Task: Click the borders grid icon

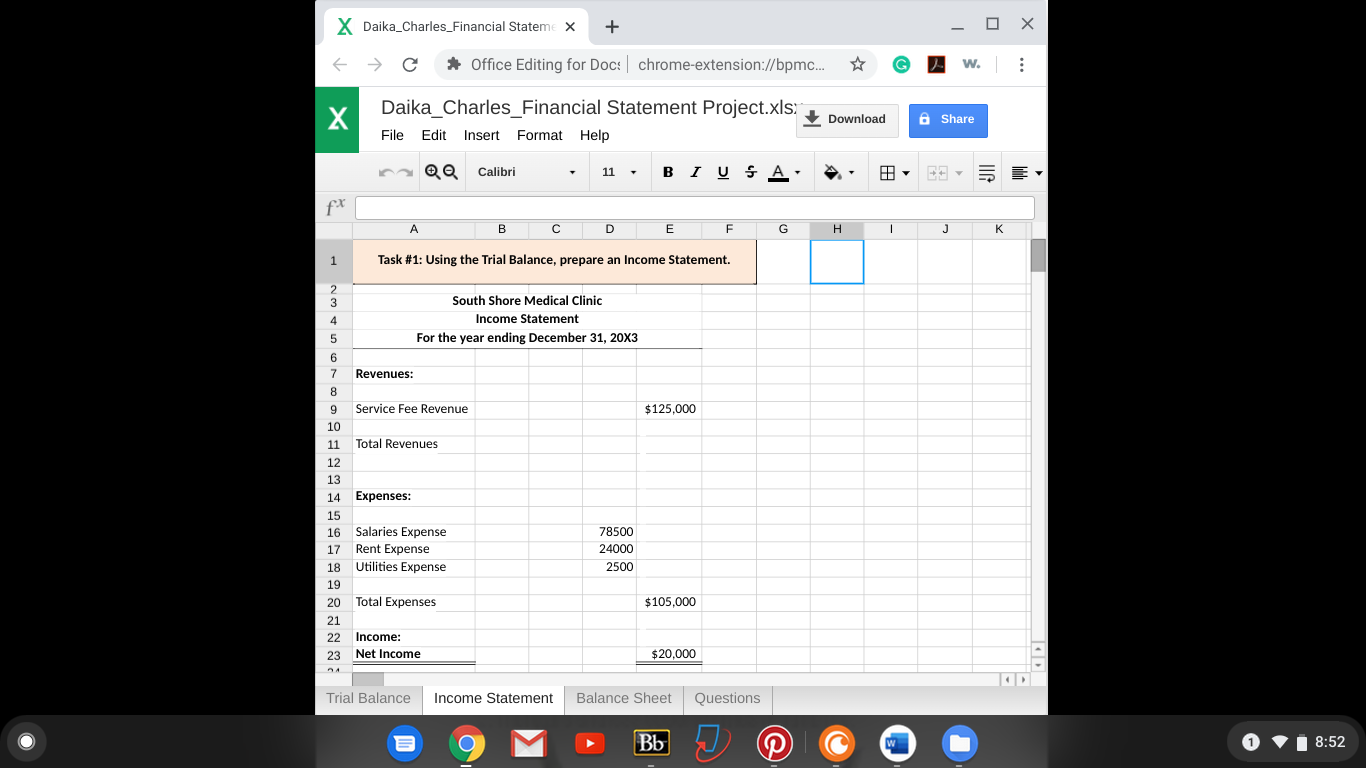Action: 886,172
